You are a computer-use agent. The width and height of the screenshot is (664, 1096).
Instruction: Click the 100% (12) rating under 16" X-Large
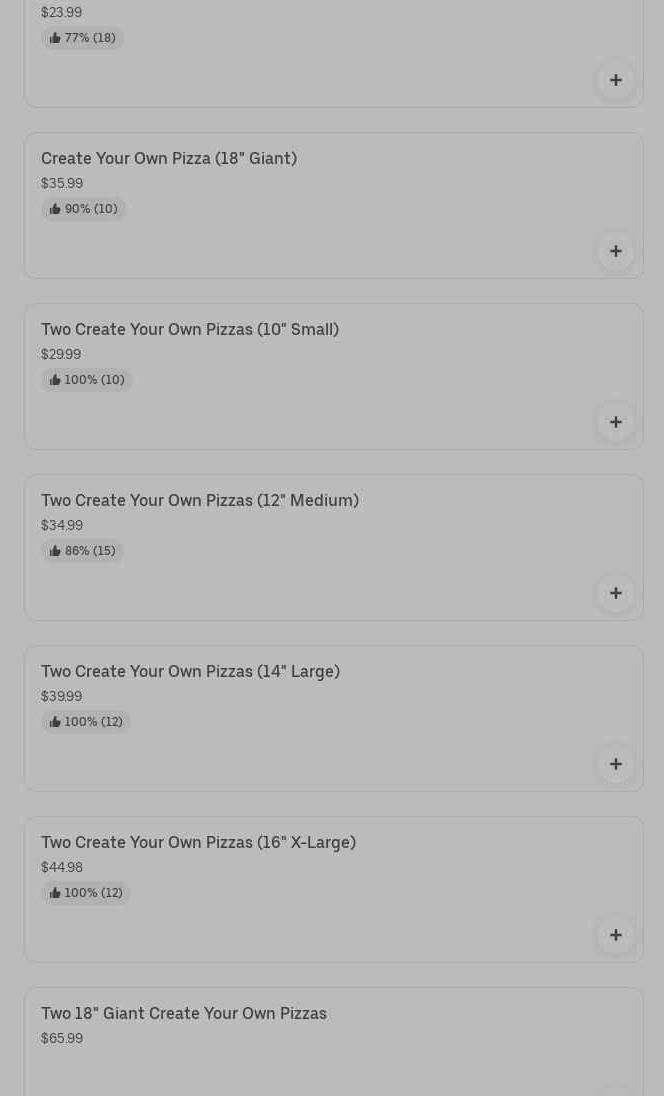coord(86,893)
